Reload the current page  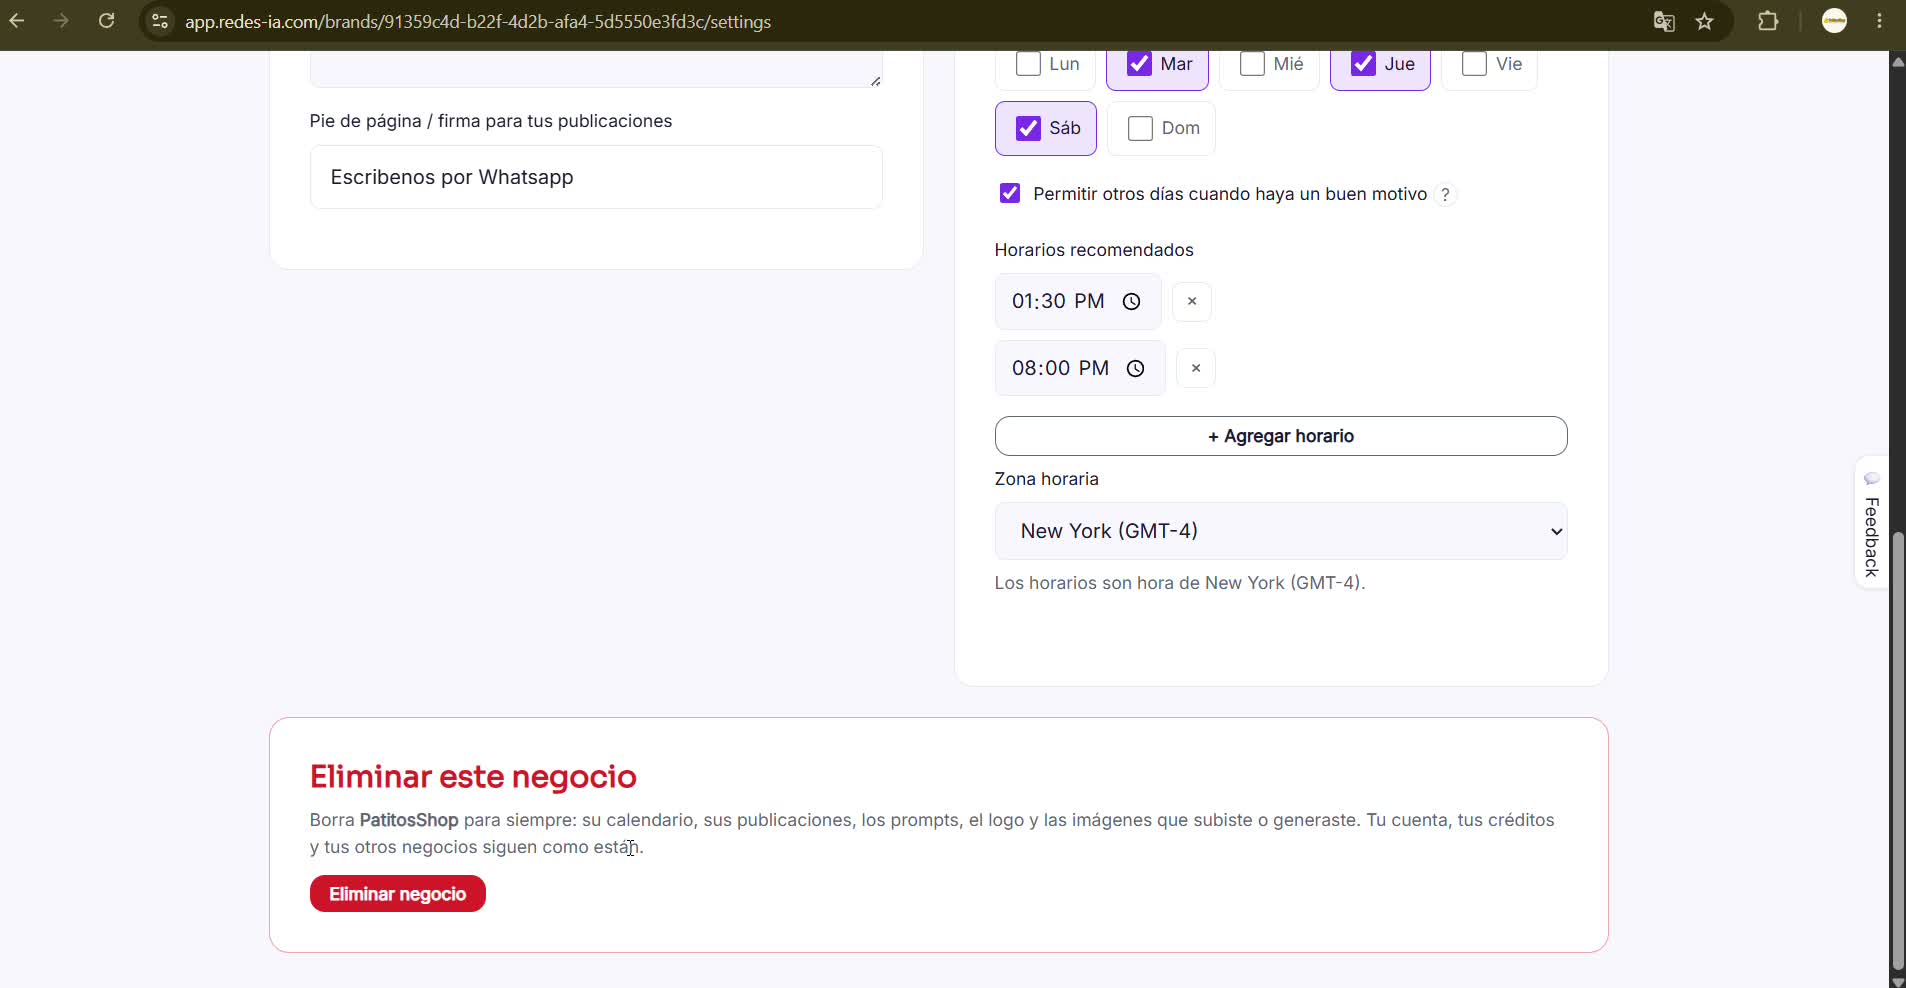coord(106,21)
